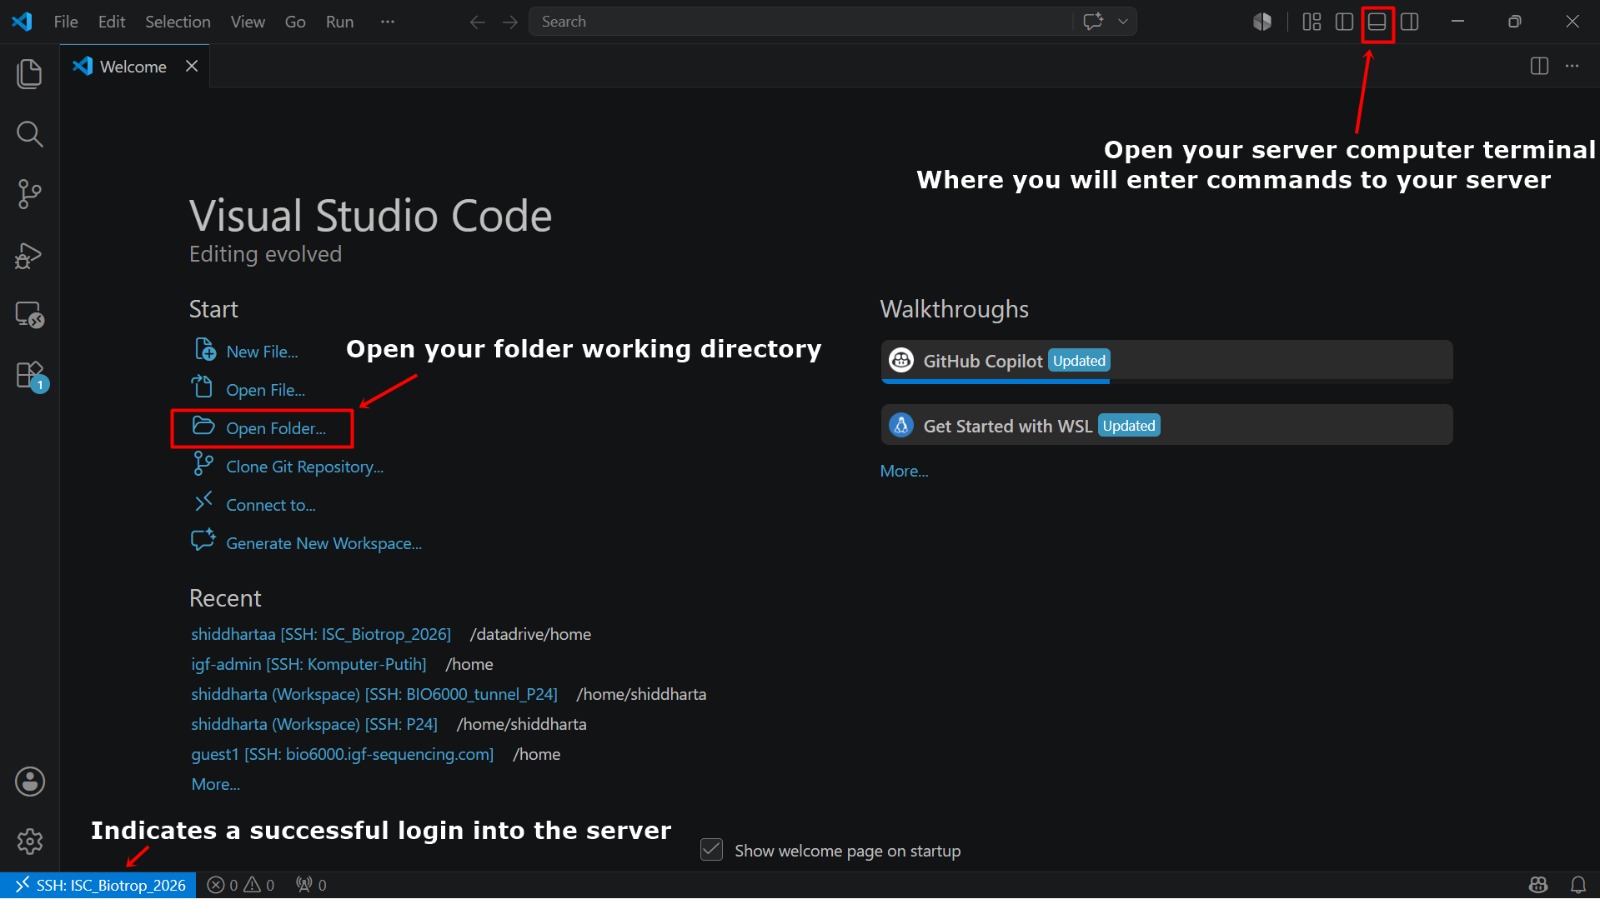Click the VS Code logo in title bar
Screen dimensions: 1600x899
22,21
